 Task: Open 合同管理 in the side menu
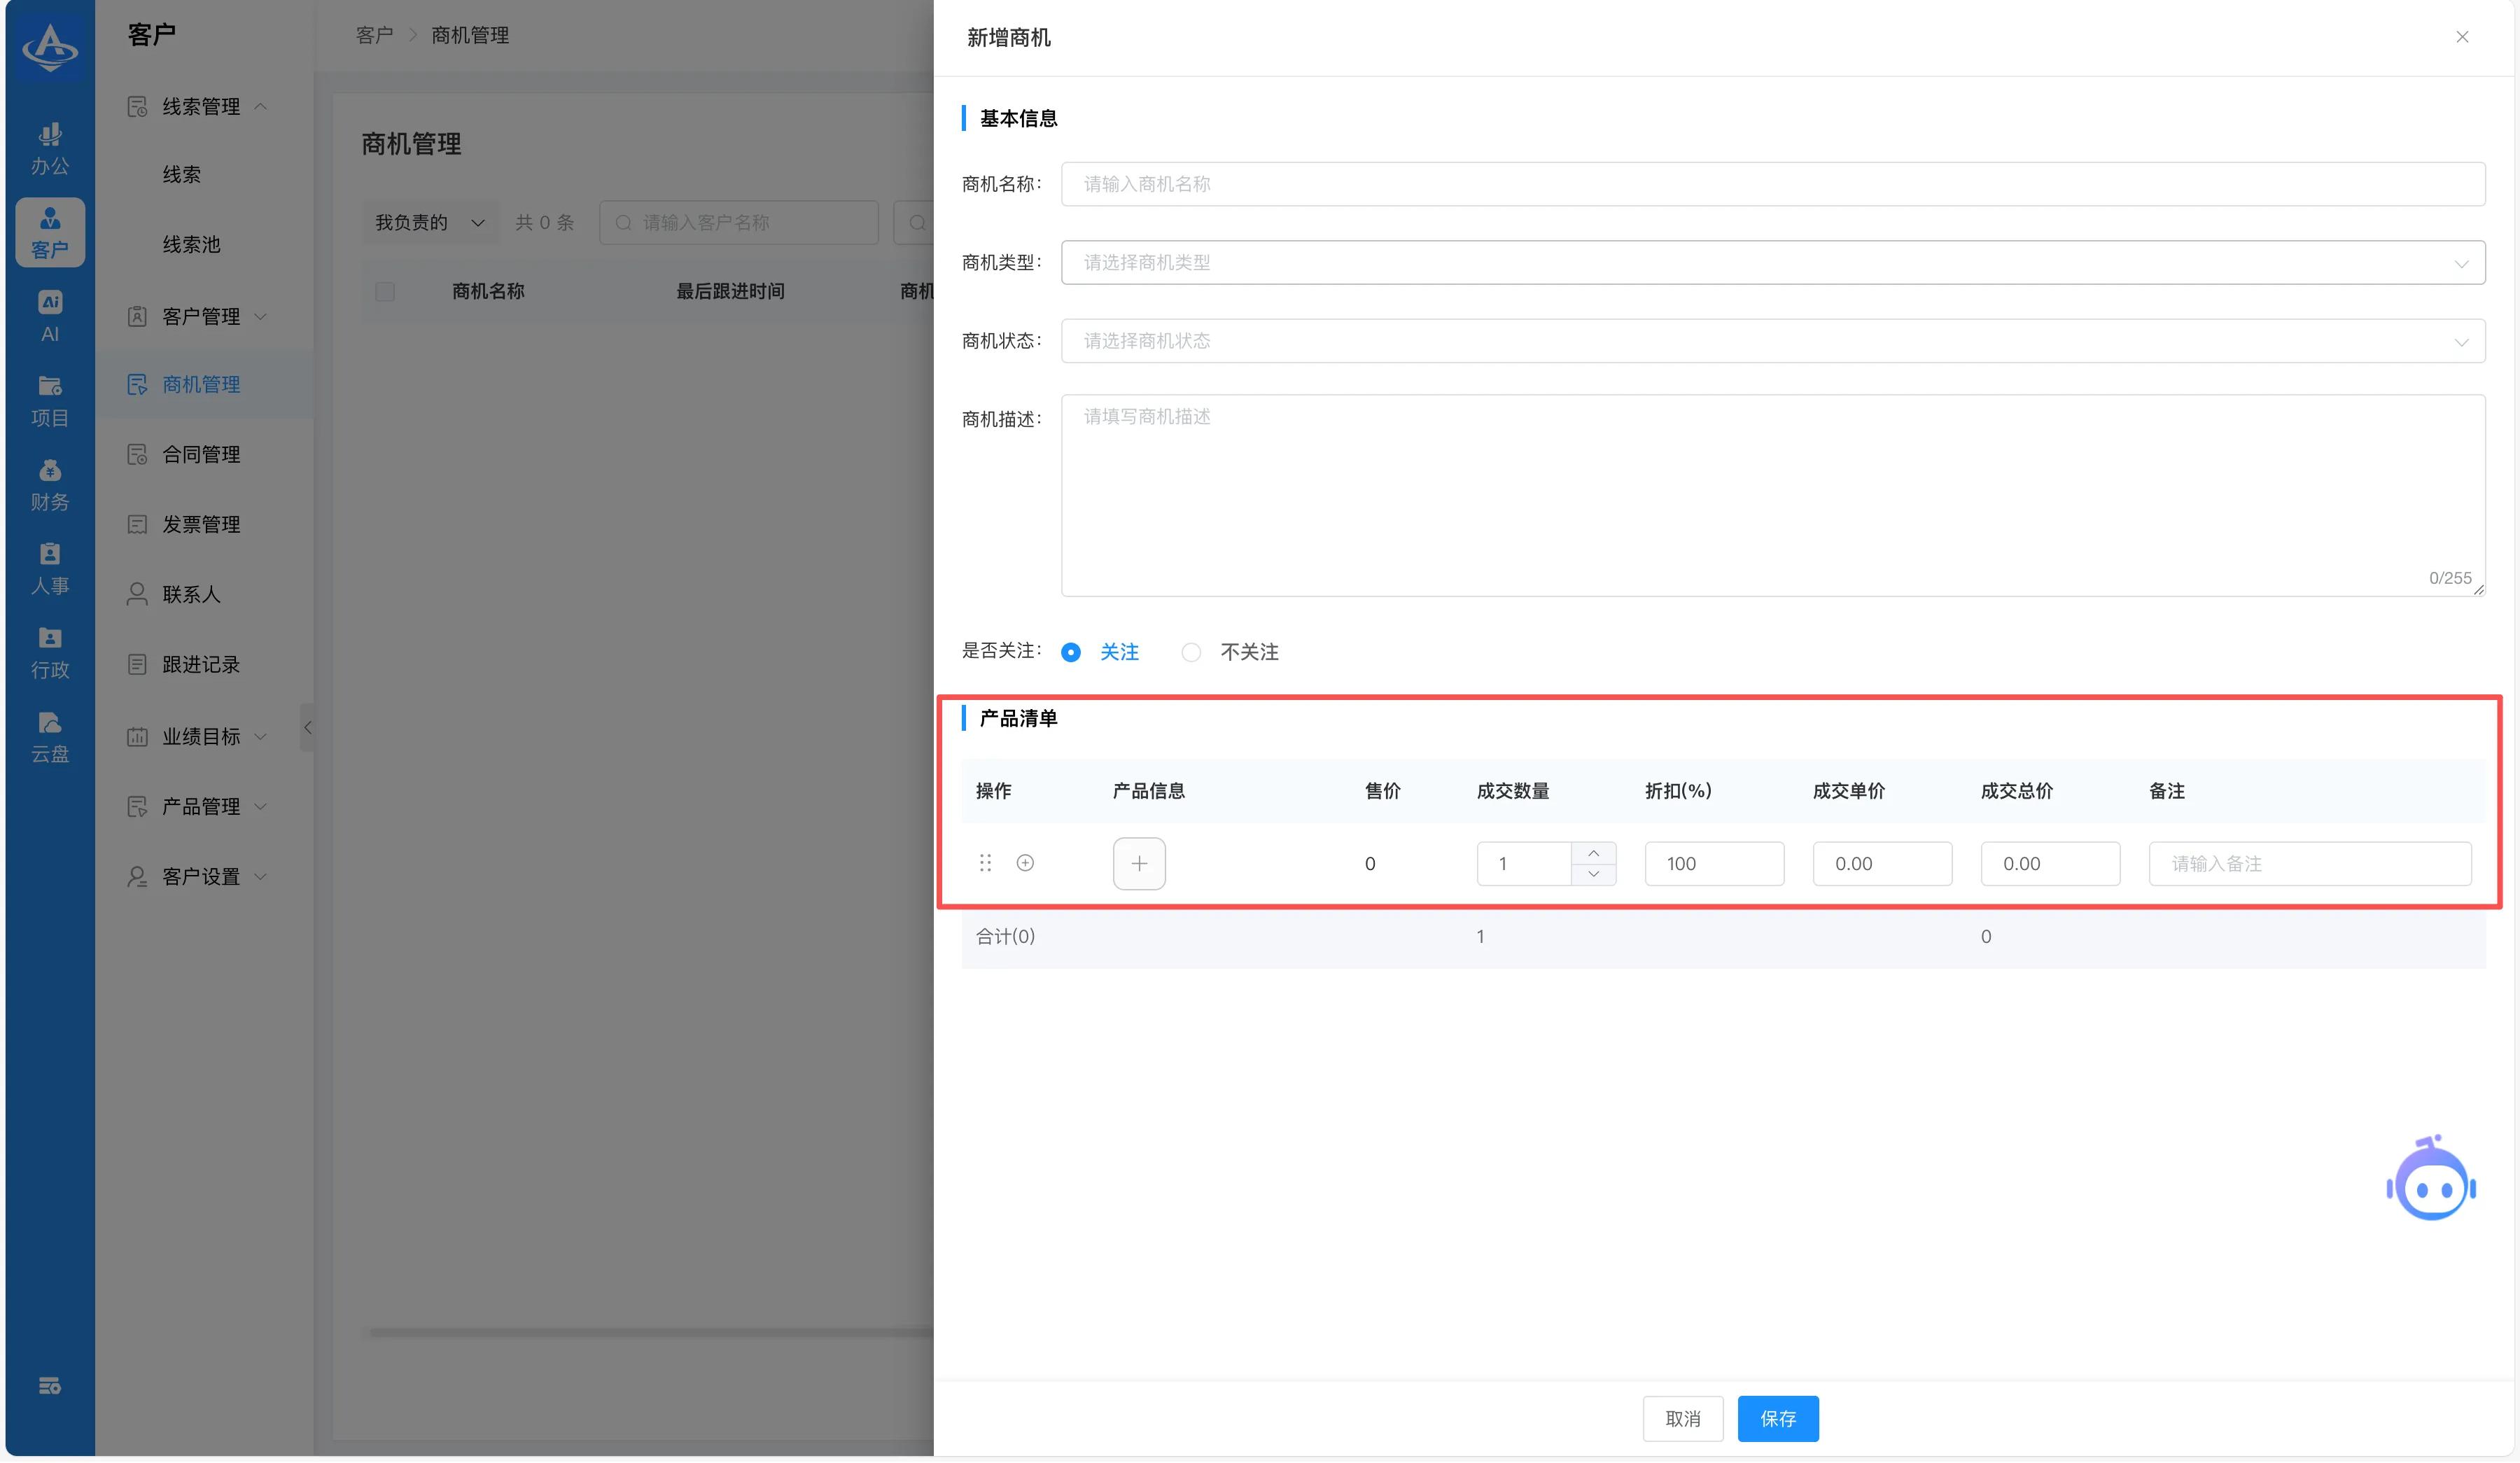coord(200,454)
